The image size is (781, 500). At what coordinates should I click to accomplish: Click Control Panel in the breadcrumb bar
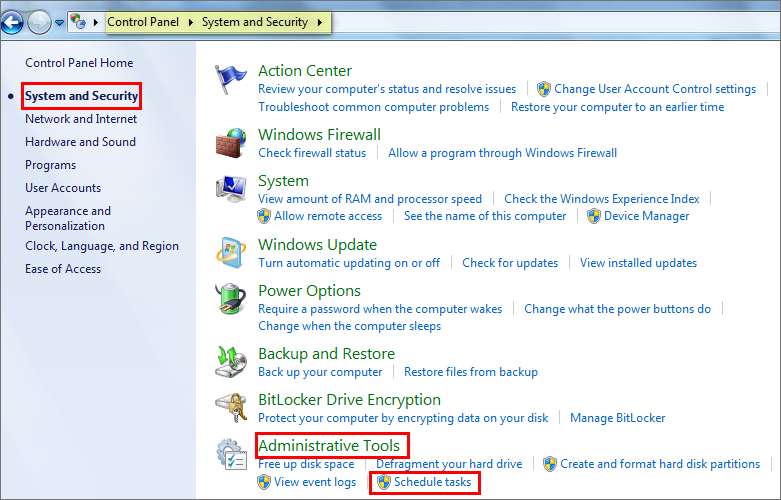pyautogui.click(x=143, y=22)
